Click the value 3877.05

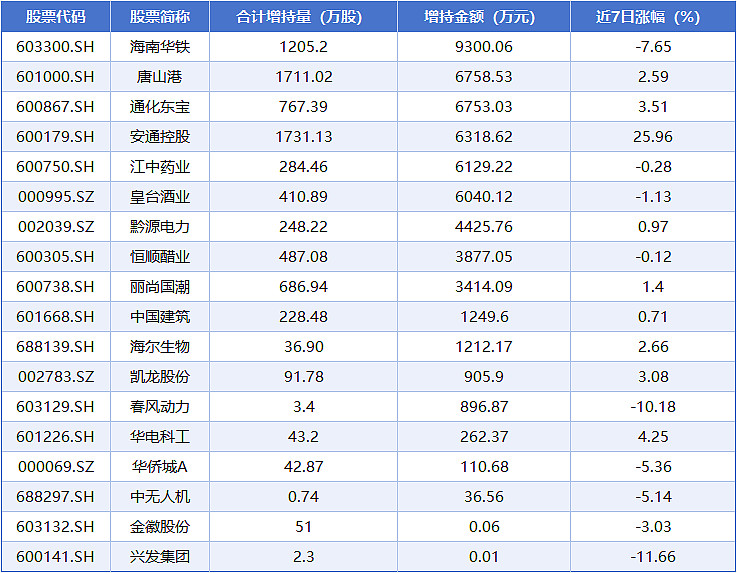[484, 257]
